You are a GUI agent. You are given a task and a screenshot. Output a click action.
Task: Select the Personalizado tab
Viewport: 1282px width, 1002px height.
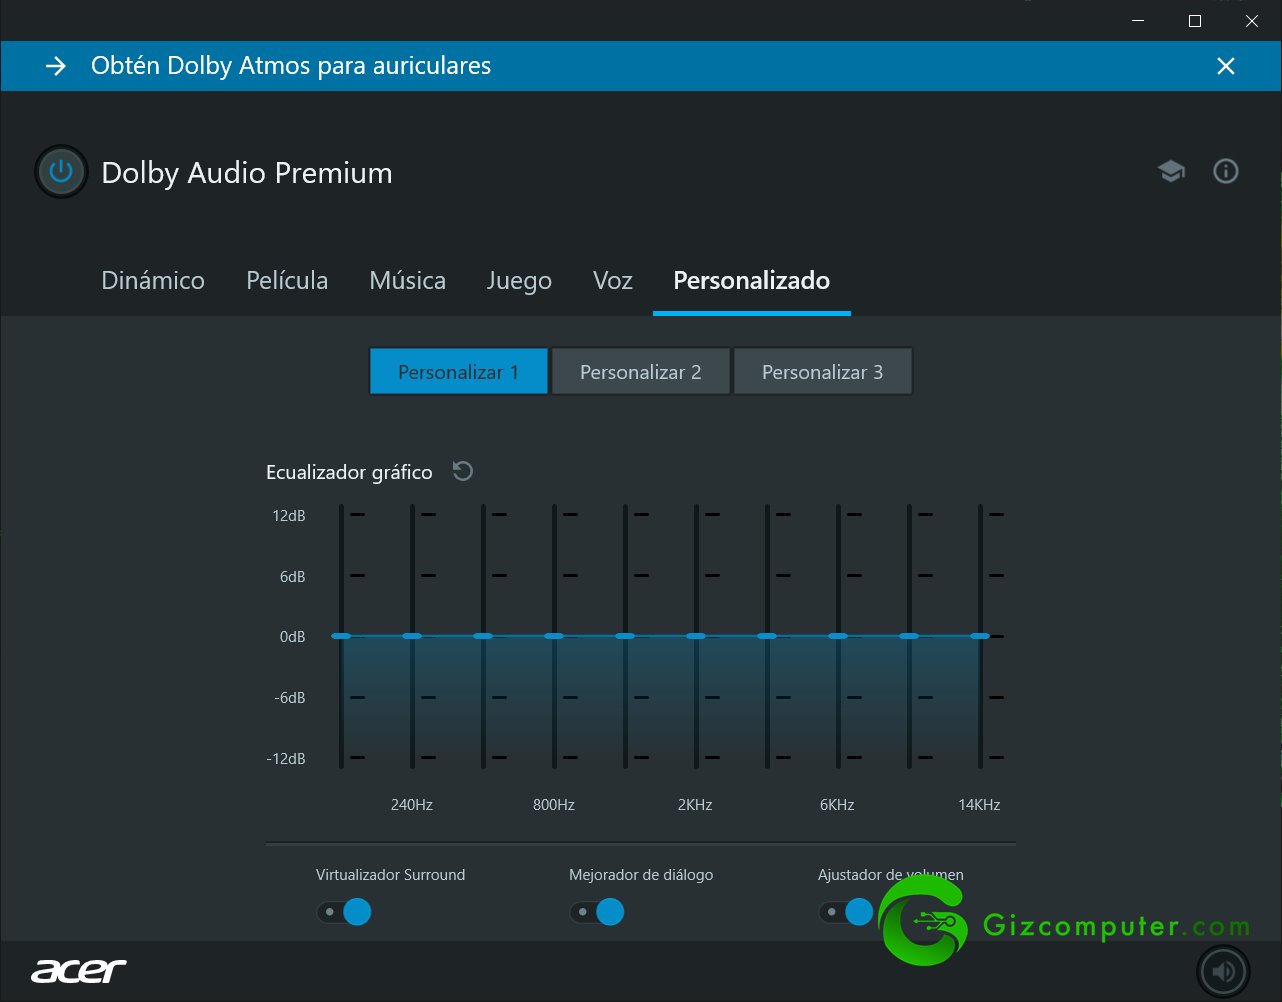(752, 281)
